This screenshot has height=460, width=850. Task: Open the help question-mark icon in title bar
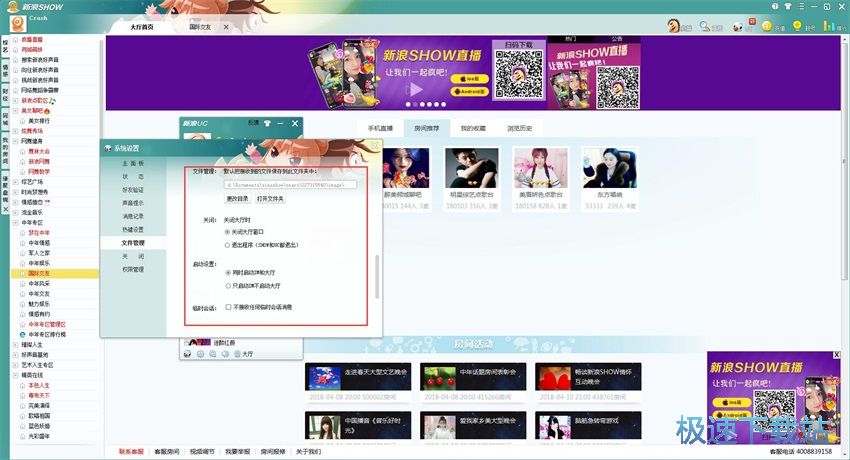pyautogui.click(x=775, y=6)
